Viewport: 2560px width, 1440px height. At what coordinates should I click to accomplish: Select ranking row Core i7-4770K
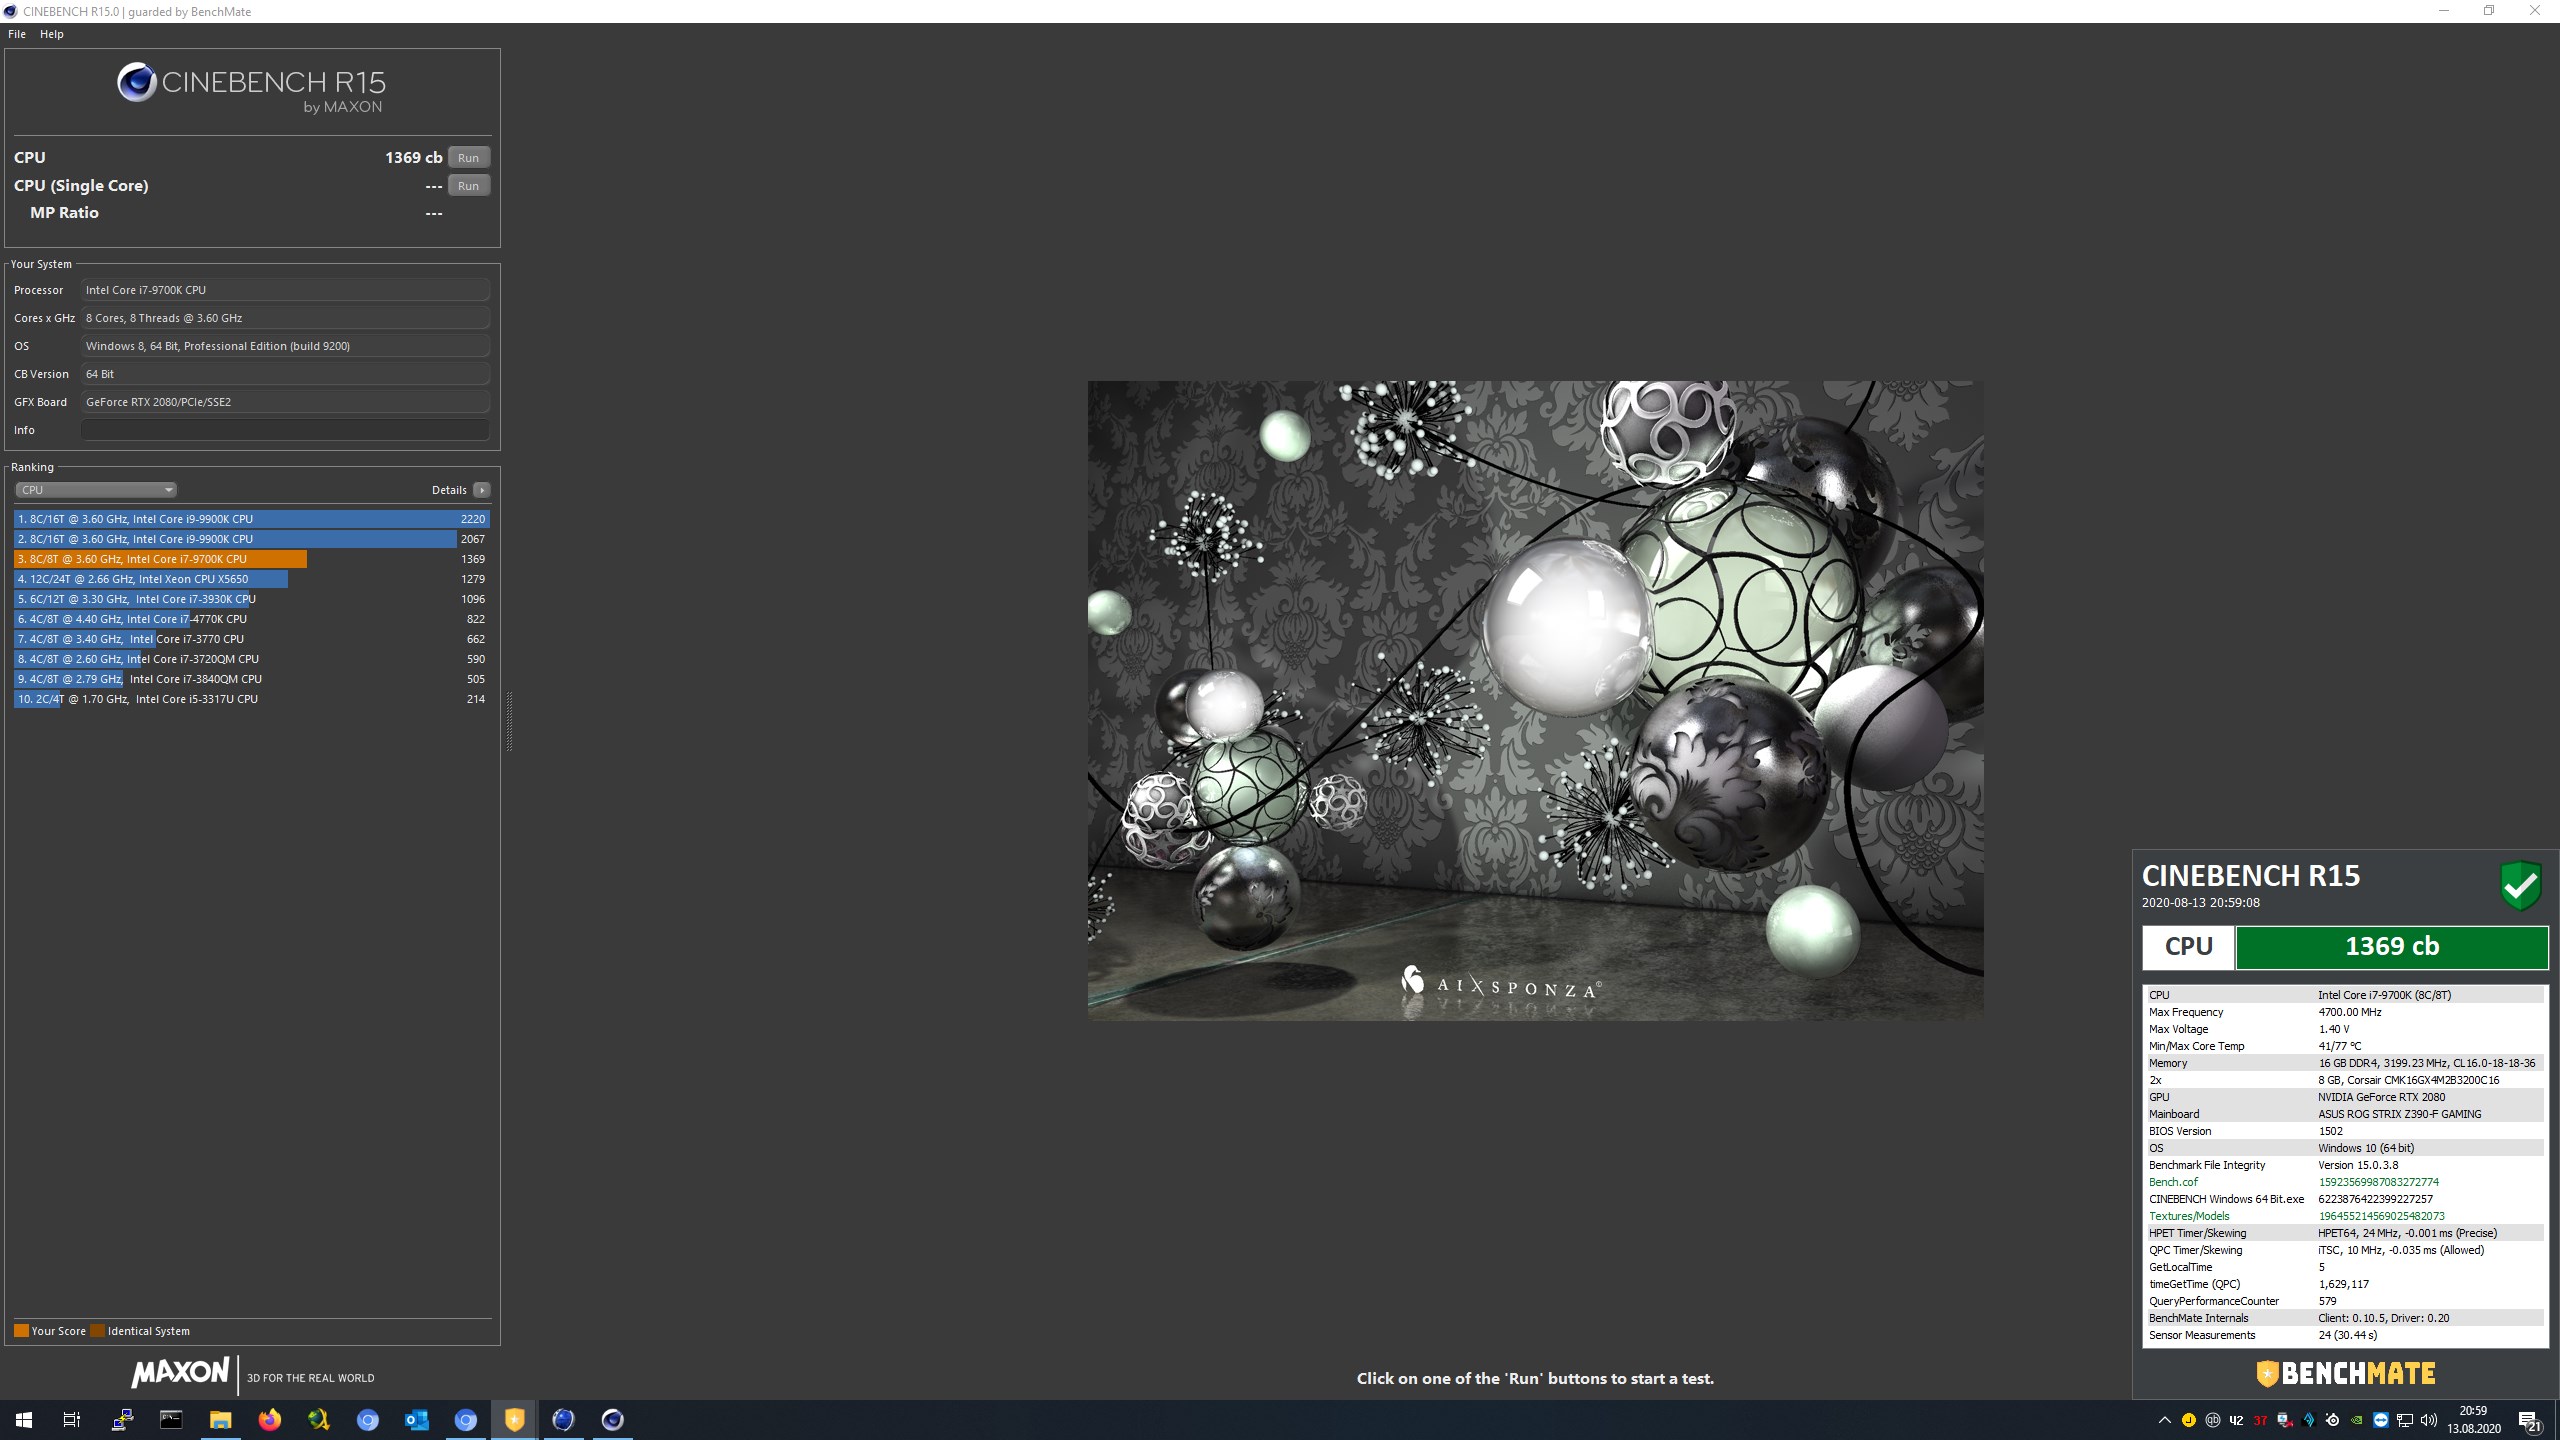[252, 619]
